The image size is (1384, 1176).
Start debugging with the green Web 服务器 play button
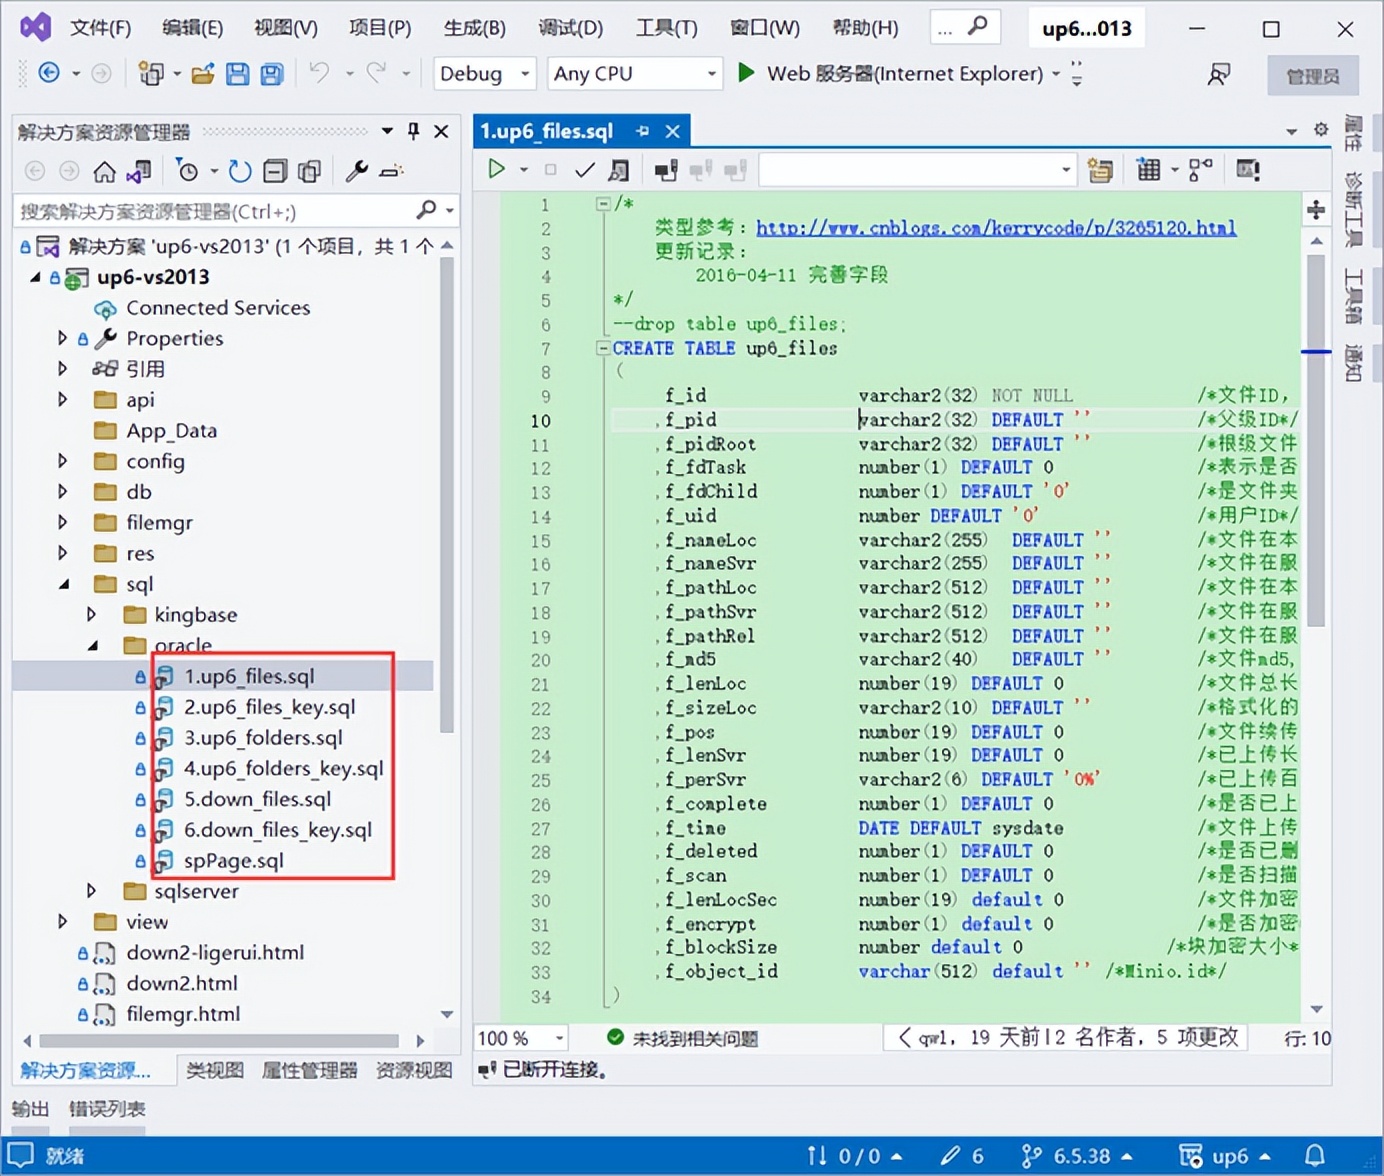click(x=745, y=73)
